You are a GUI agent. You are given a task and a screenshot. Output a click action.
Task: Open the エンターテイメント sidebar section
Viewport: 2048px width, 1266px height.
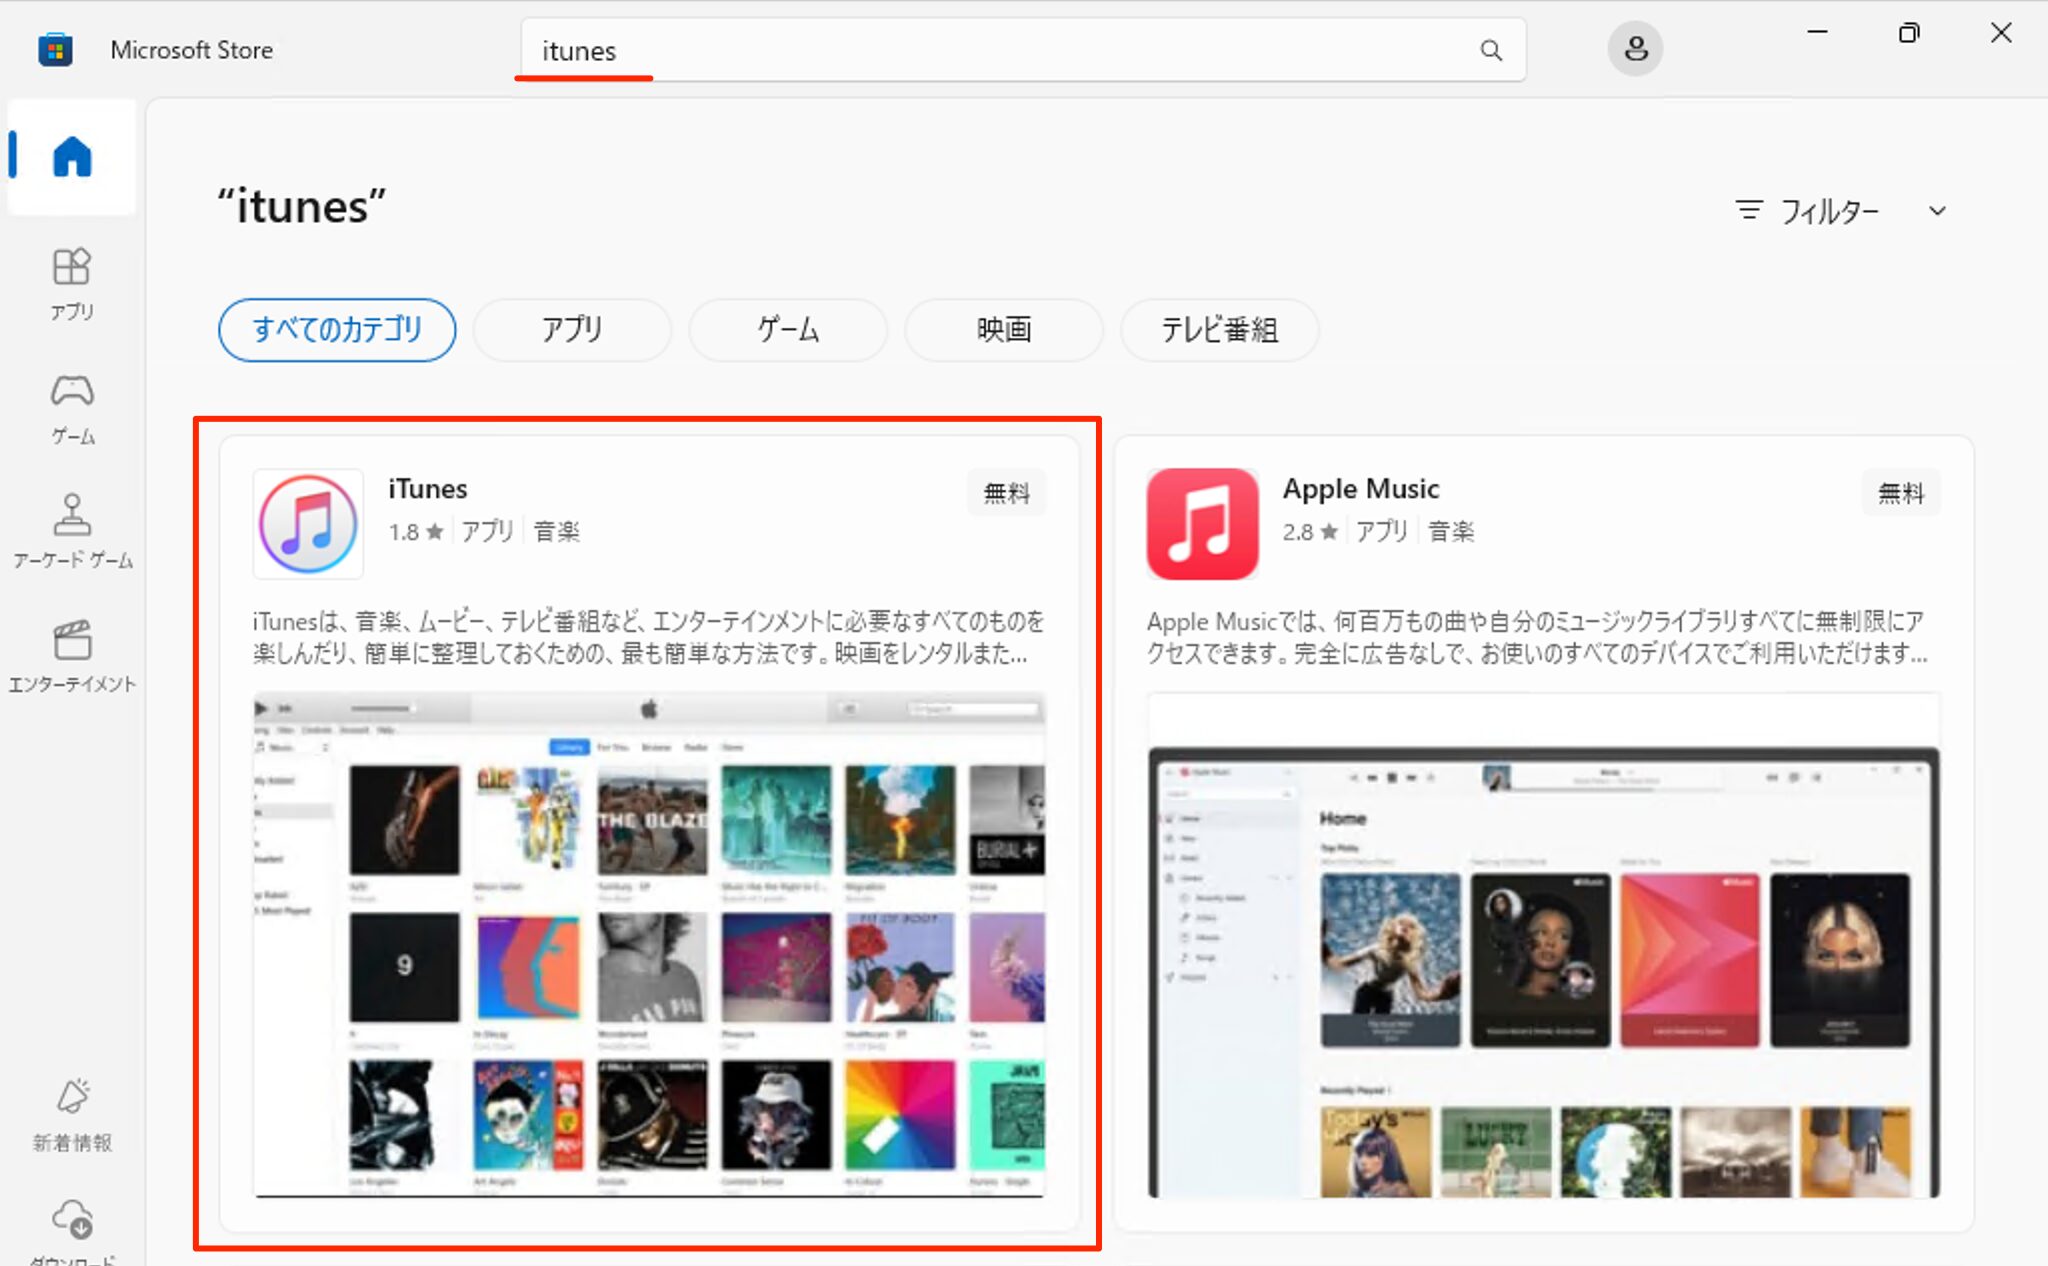pyautogui.click(x=71, y=657)
